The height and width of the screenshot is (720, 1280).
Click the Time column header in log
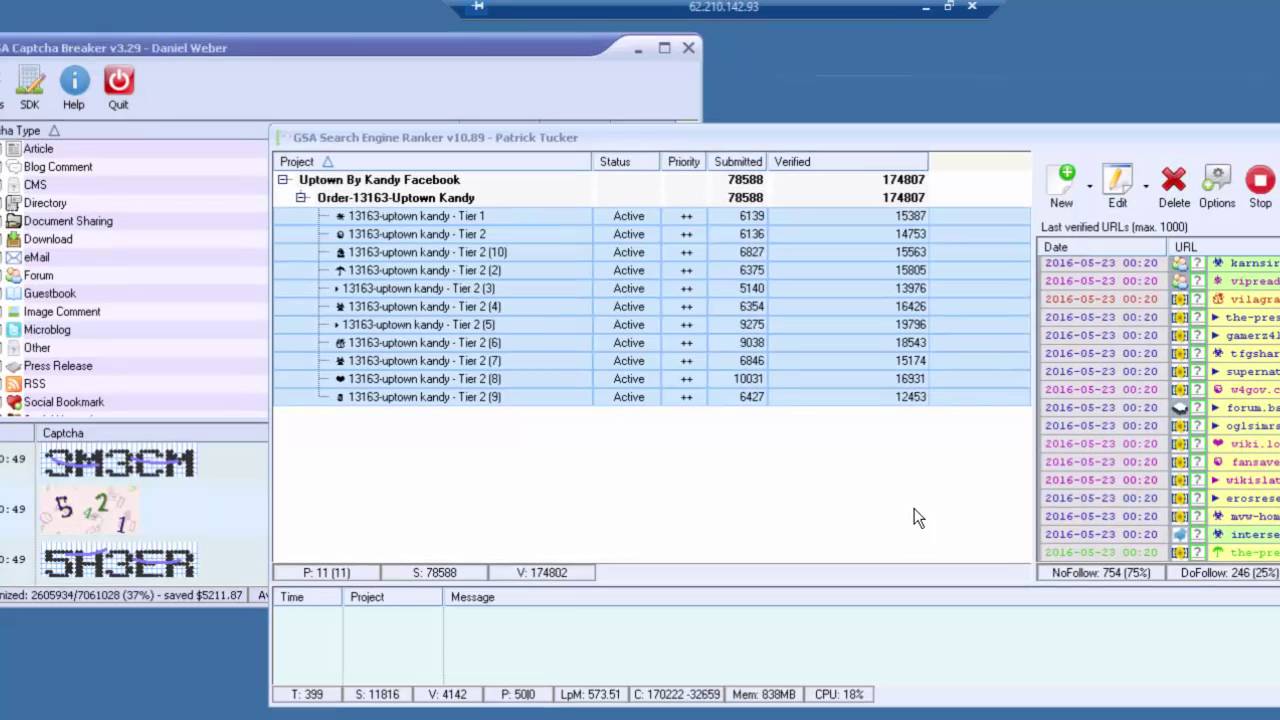point(308,597)
